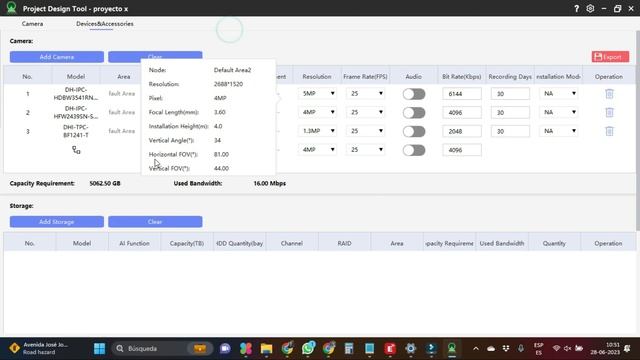Open the Windows Start menu
The height and width of the screenshot is (360, 640).
coord(99,349)
